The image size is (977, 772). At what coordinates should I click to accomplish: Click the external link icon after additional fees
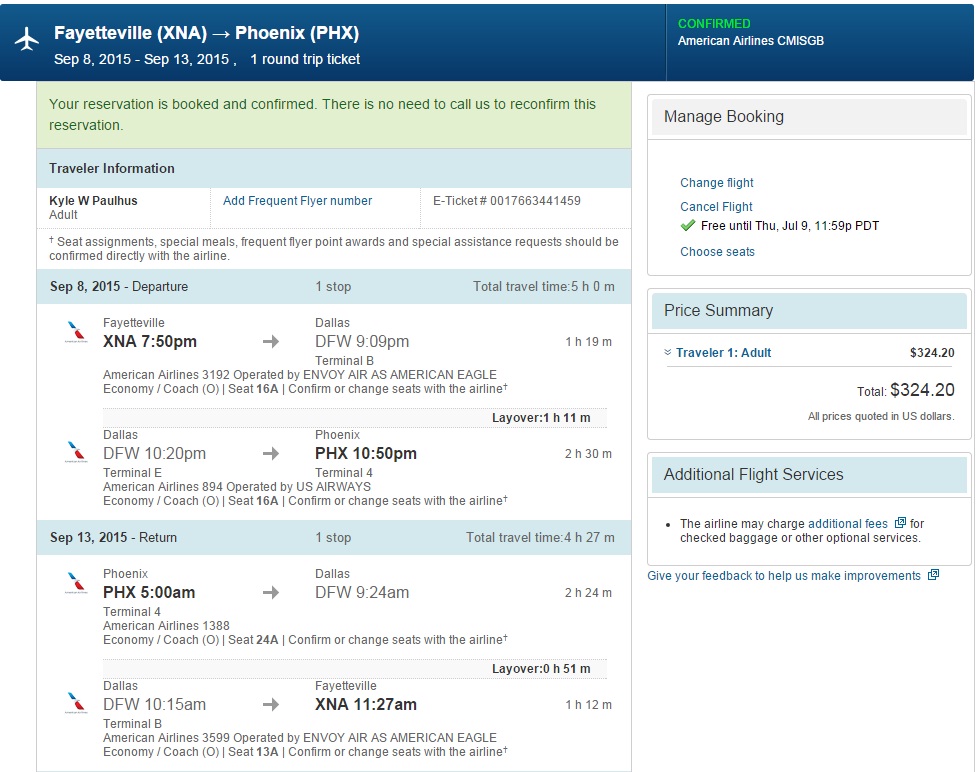pyautogui.click(x=900, y=523)
